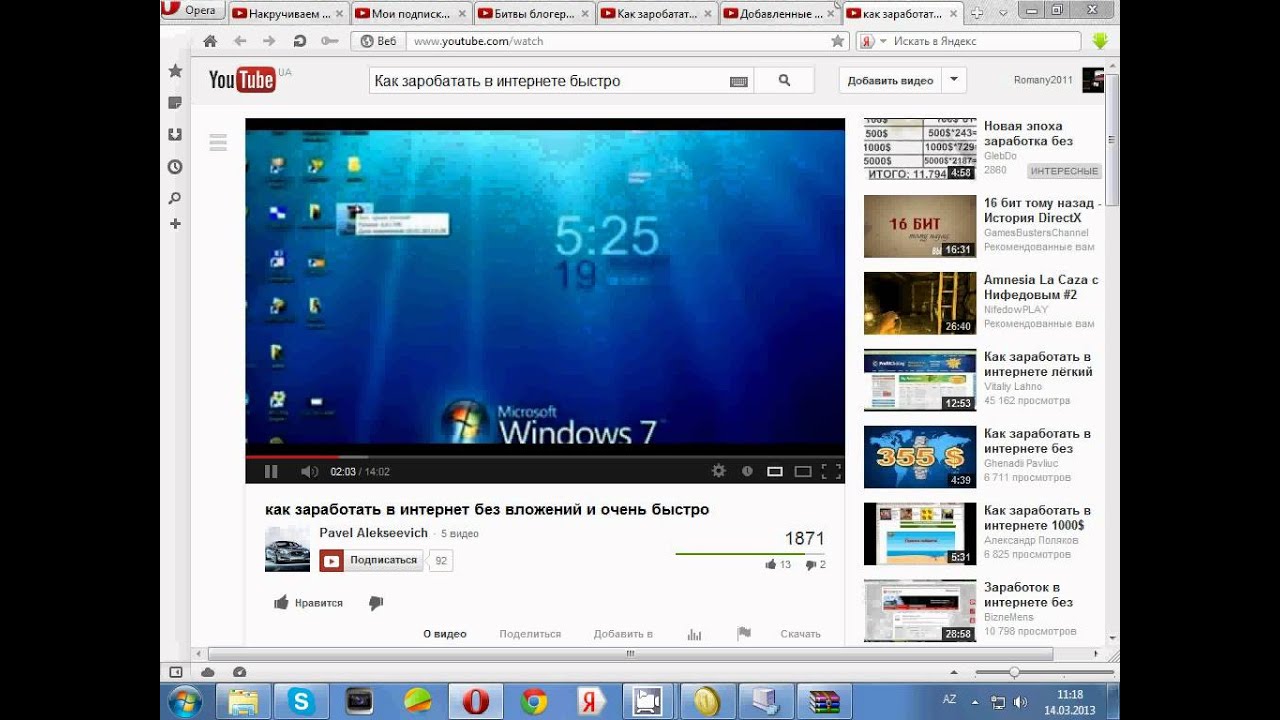Open the Bookmarks panel in Opera sidebar
The image size is (1280, 720).
175,71
